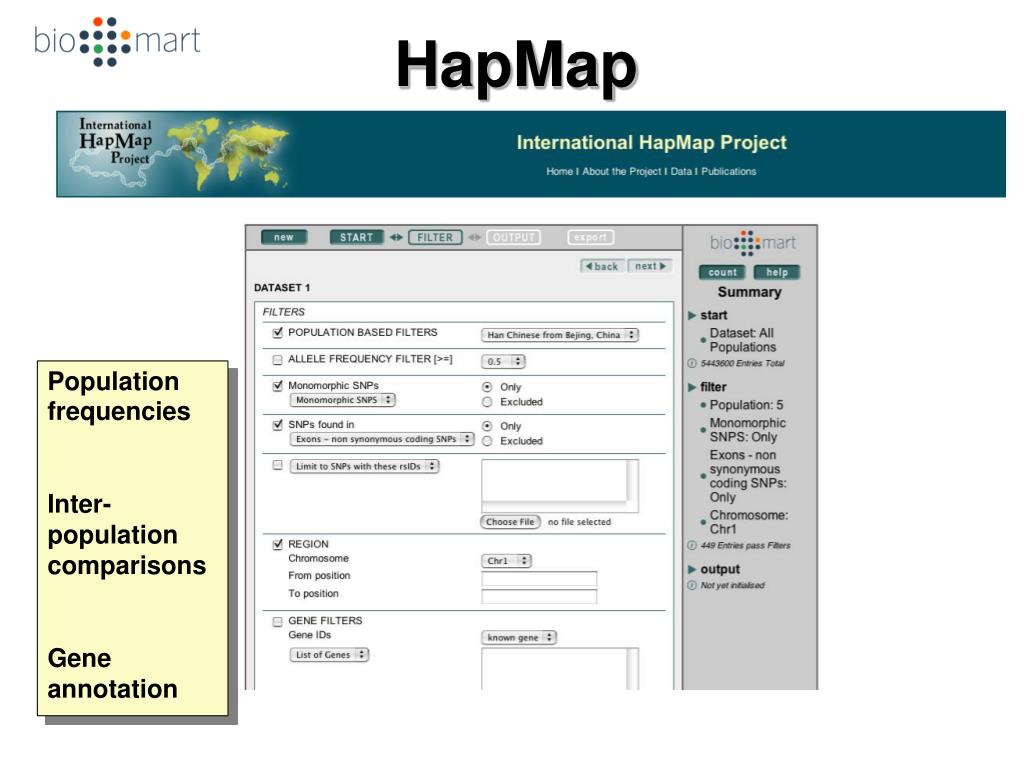The width and height of the screenshot is (1024, 768).
Task: Click the back navigation button
Action: pyautogui.click(x=602, y=266)
